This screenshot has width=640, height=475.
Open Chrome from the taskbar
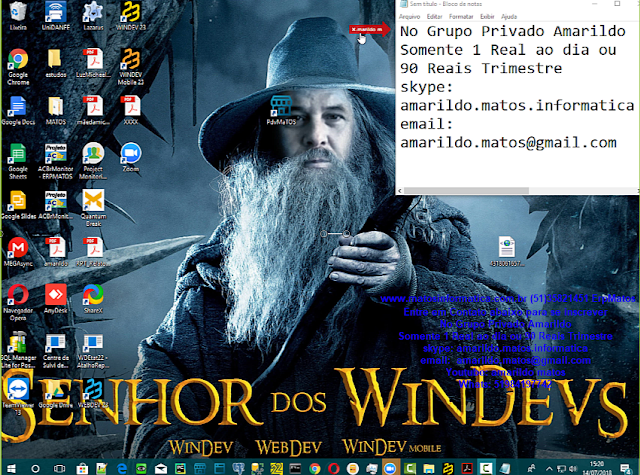[314, 468]
